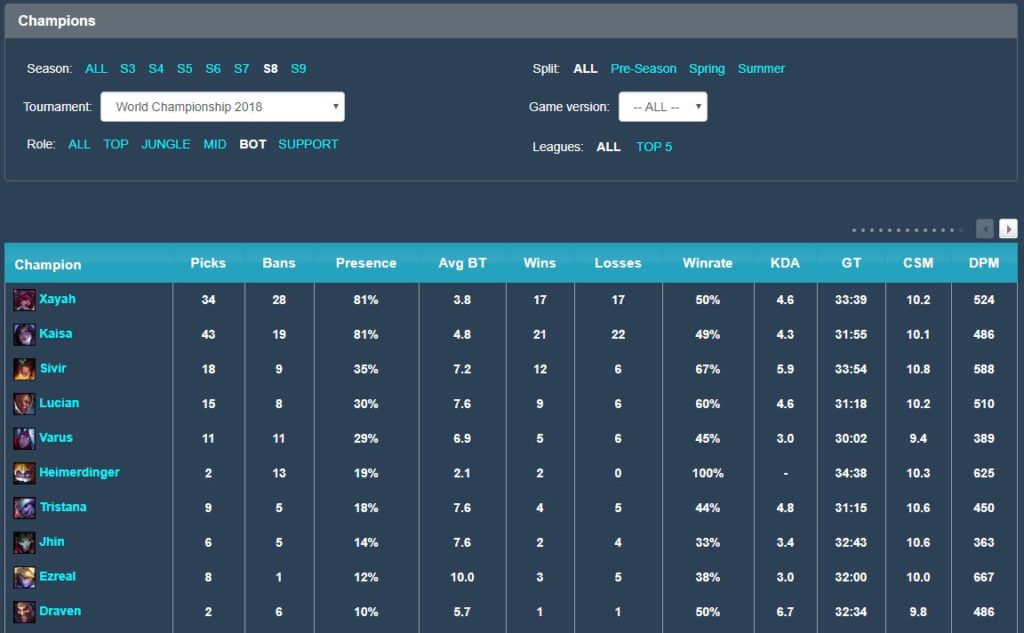
Task: Filter role by JUNGLE
Action: pos(166,144)
